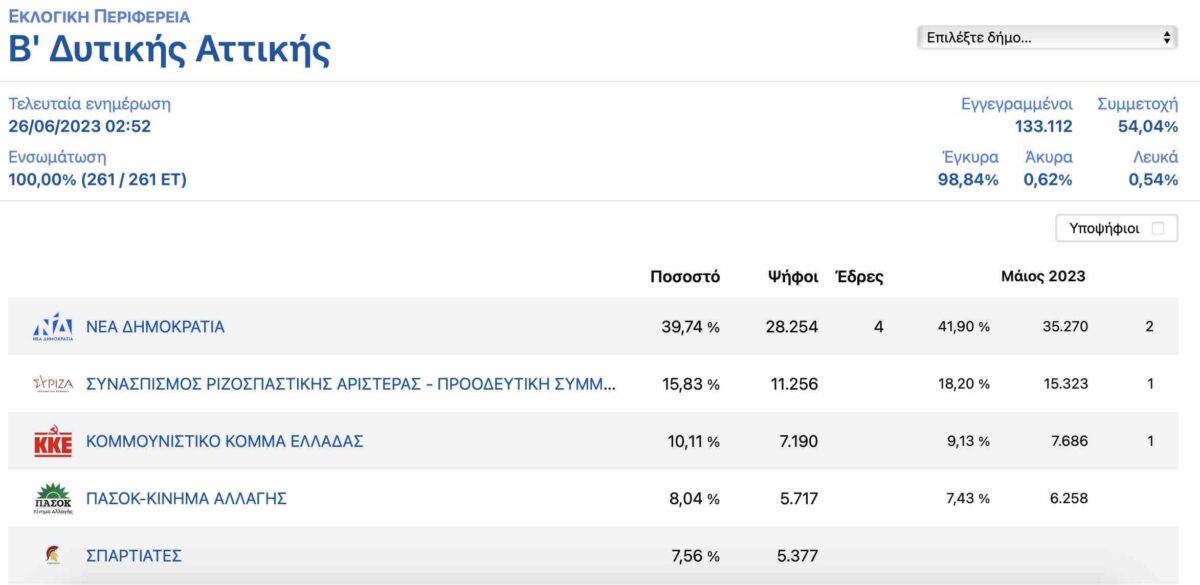Screen dimensions: 1200x585
Task: Click the 7,43 % May 2023 percentage
Action: 968,498
